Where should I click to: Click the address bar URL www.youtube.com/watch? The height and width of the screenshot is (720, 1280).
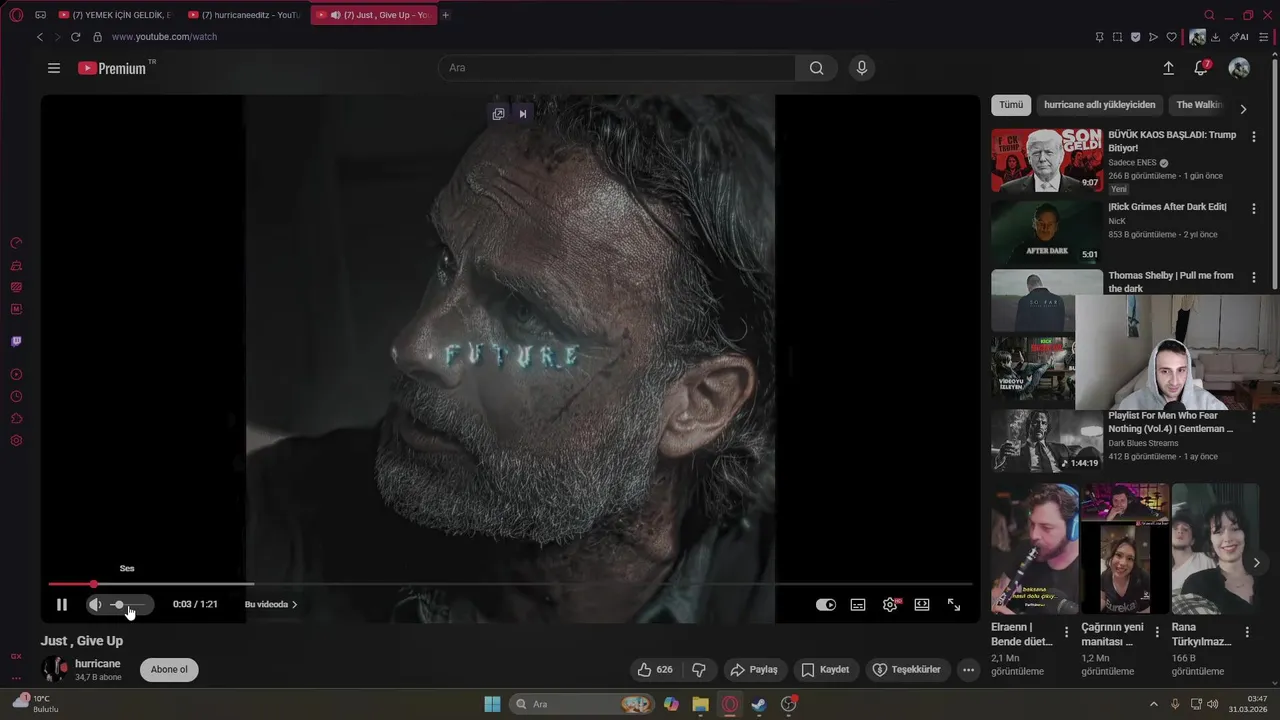pos(164,37)
